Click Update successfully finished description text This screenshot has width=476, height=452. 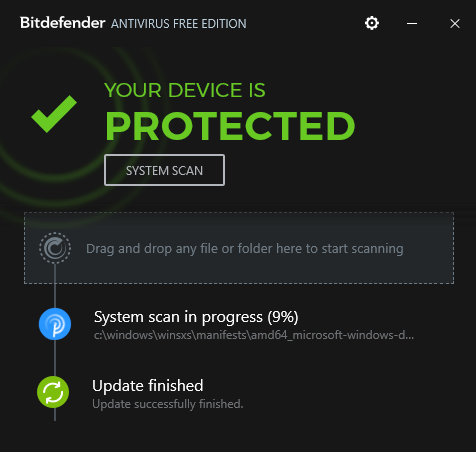coord(168,404)
